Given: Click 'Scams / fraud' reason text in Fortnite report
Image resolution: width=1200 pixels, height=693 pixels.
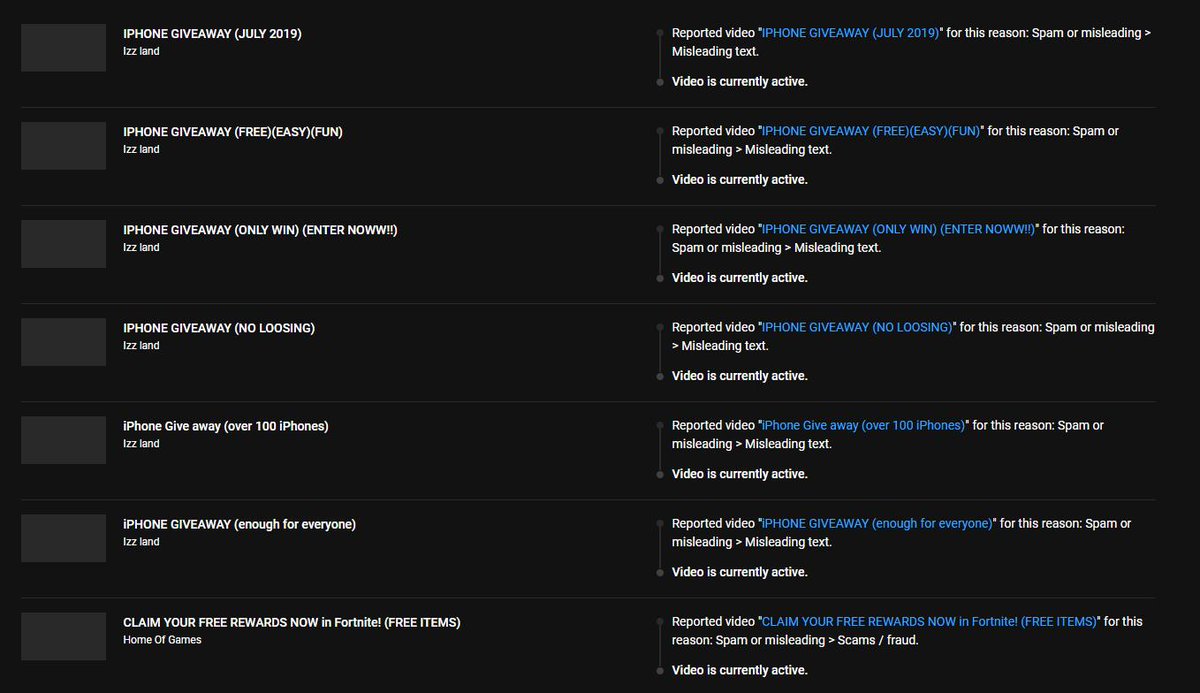Looking at the screenshot, I should tap(875, 640).
